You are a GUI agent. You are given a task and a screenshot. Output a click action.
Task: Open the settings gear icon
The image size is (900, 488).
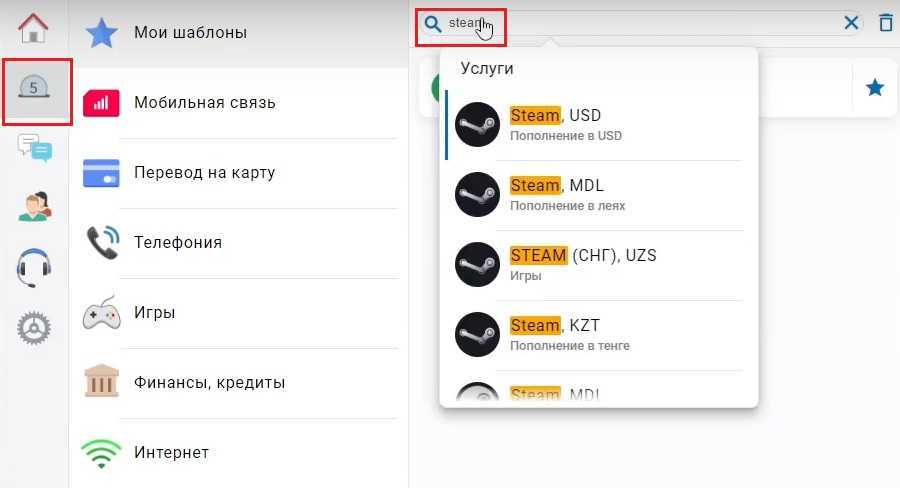[x=33, y=328]
